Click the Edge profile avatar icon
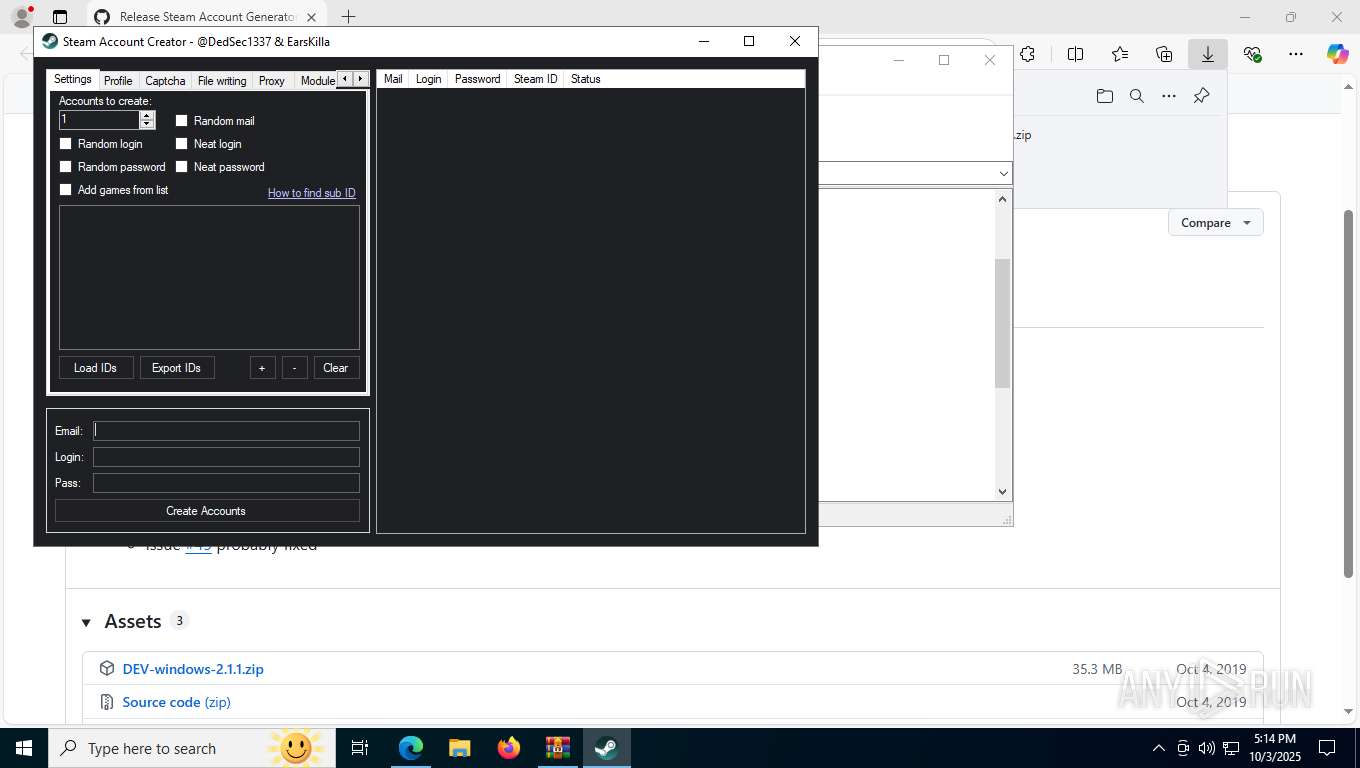This screenshot has height=768, width=1360. click(x=22, y=17)
